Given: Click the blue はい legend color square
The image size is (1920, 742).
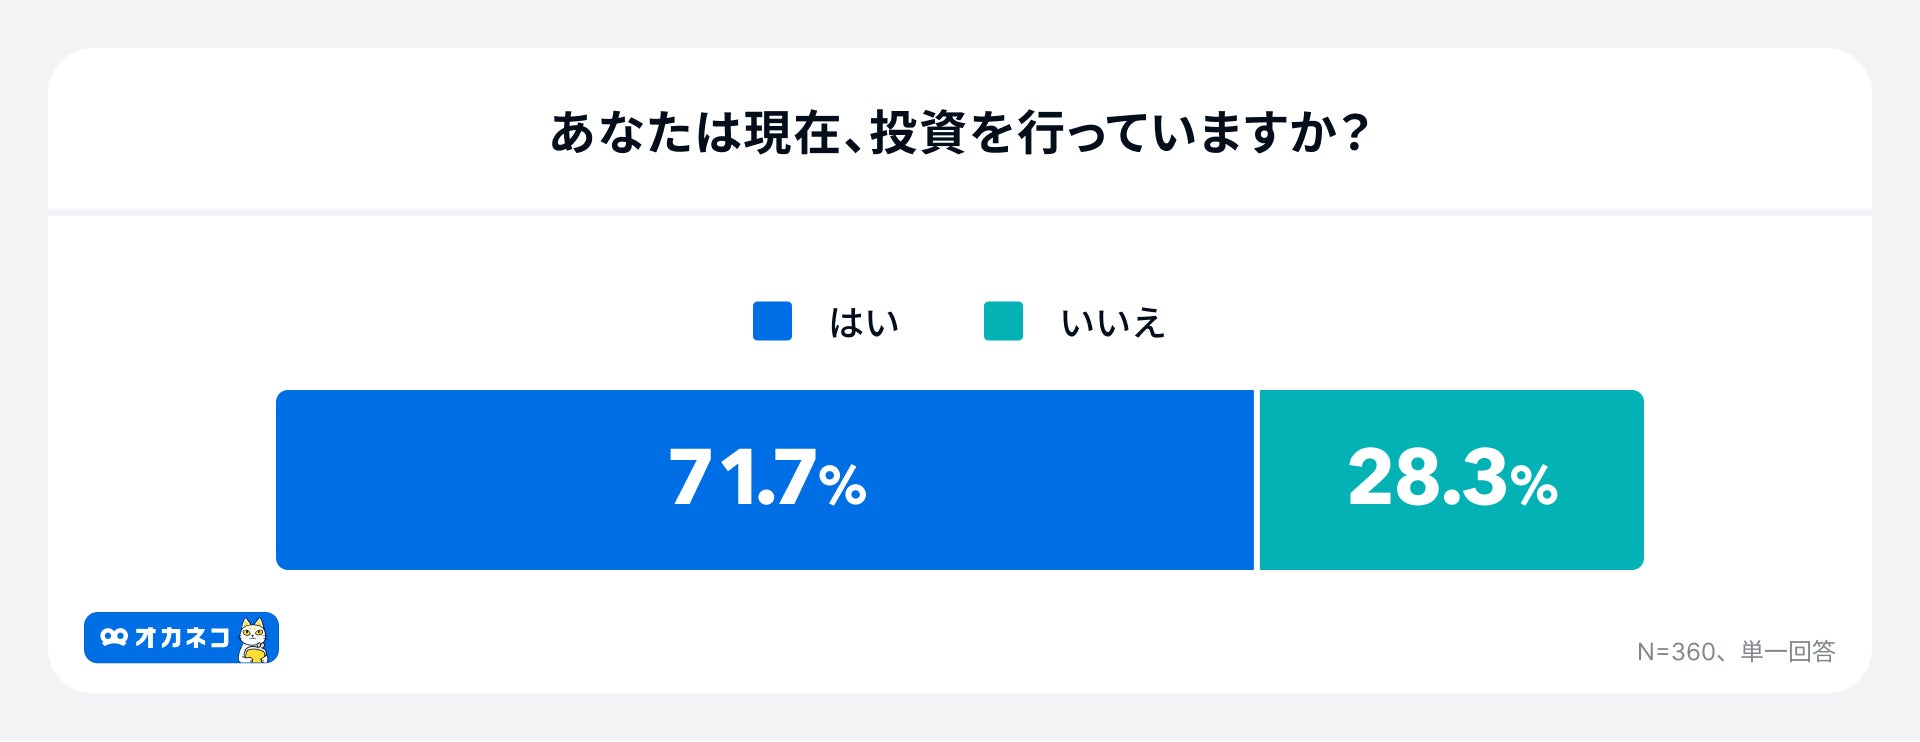Looking at the screenshot, I should pos(772,321).
